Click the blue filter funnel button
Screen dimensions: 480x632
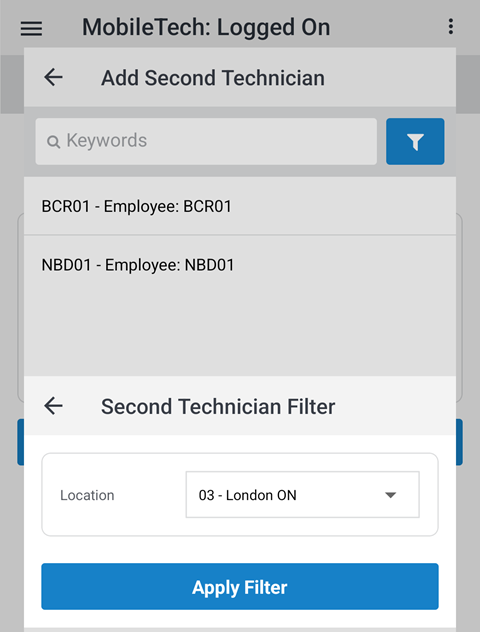coord(415,141)
